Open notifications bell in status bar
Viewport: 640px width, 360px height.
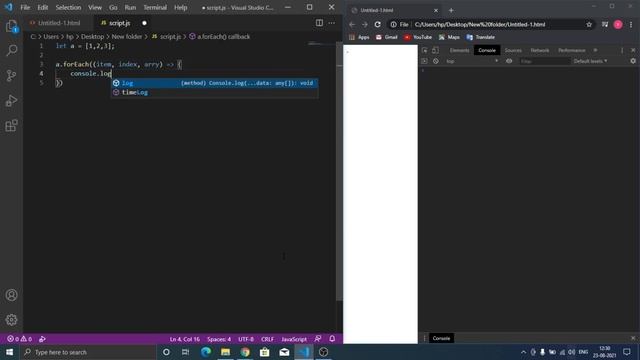[332, 339]
